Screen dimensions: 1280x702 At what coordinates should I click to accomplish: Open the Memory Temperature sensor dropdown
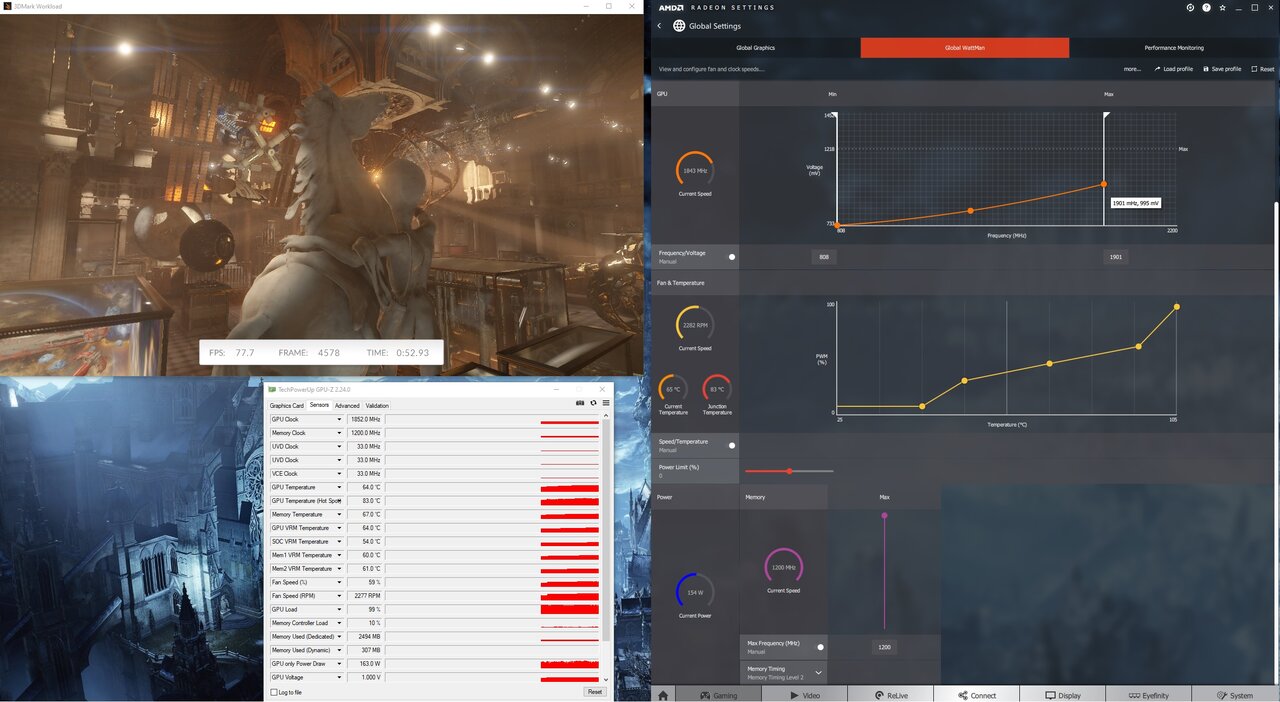click(x=339, y=514)
